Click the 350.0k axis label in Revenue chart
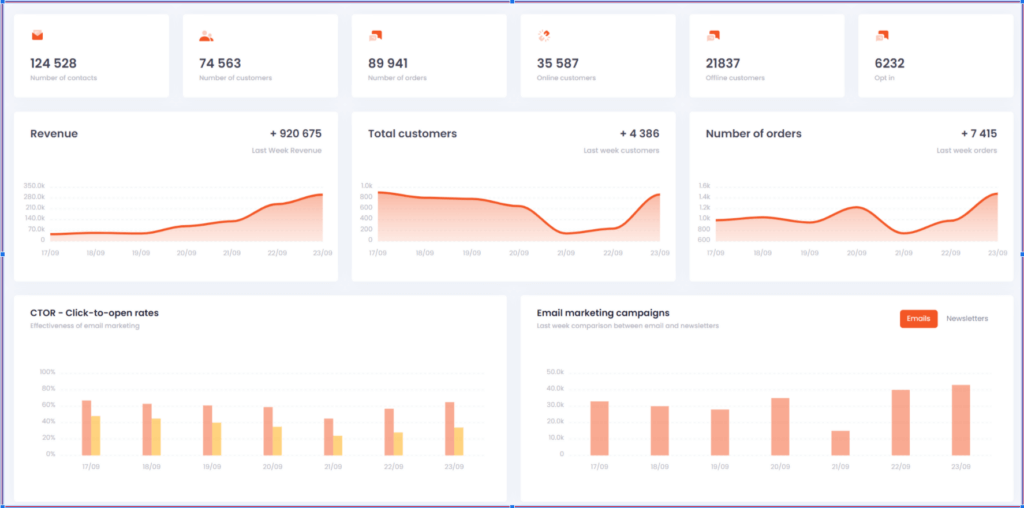 [34, 185]
